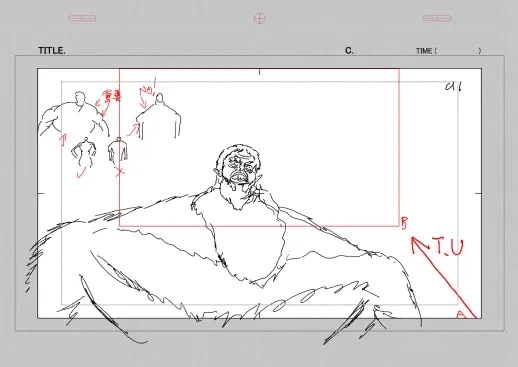
Task: Select the red A frame corner label
Action: 461,314
